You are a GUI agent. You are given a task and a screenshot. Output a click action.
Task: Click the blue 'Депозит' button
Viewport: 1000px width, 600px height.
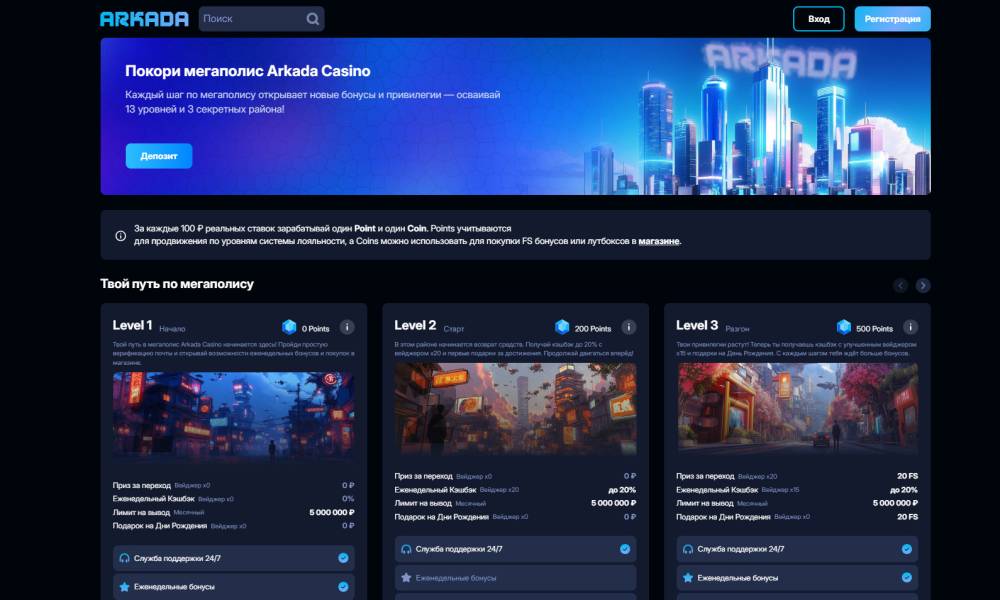(x=159, y=156)
